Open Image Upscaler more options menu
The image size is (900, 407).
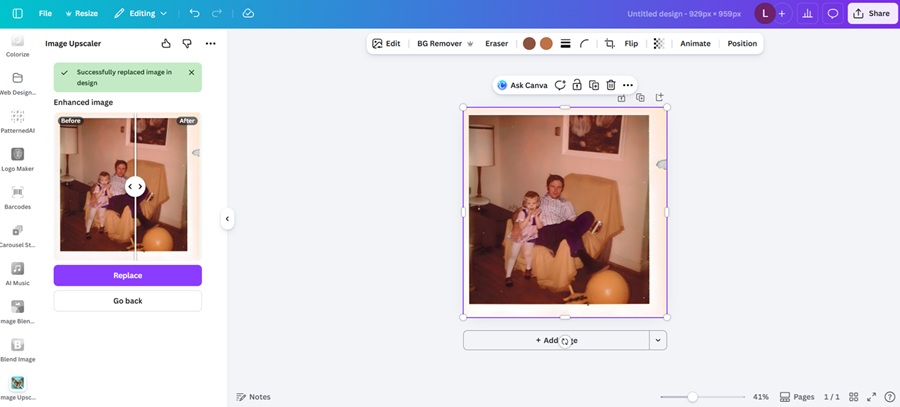[211, 43]
